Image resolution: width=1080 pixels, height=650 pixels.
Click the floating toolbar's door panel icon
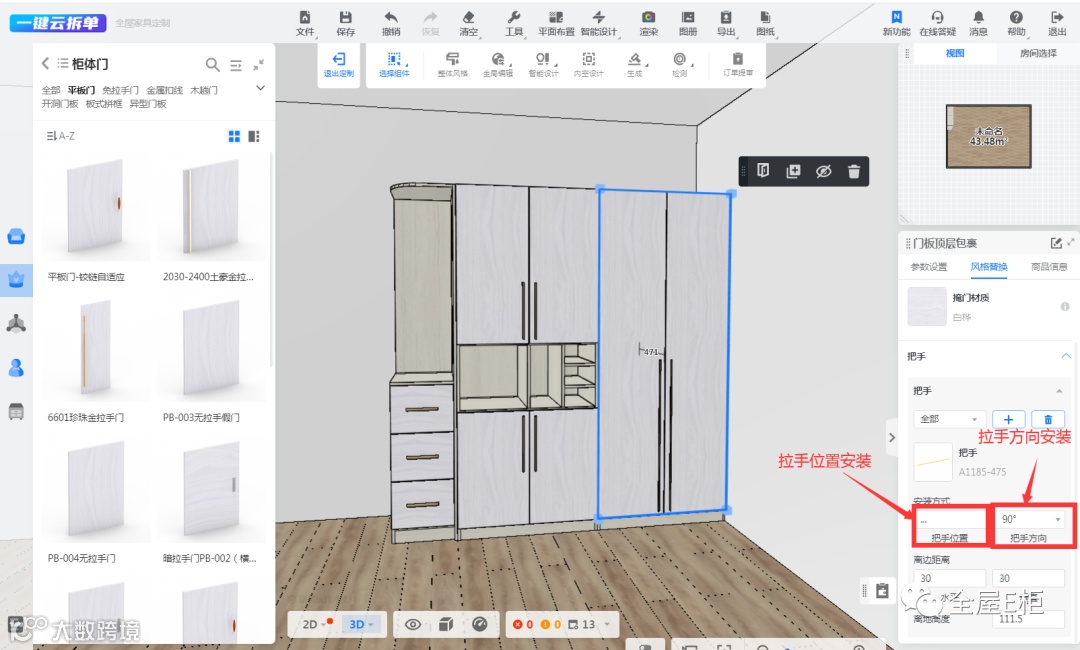763,171
